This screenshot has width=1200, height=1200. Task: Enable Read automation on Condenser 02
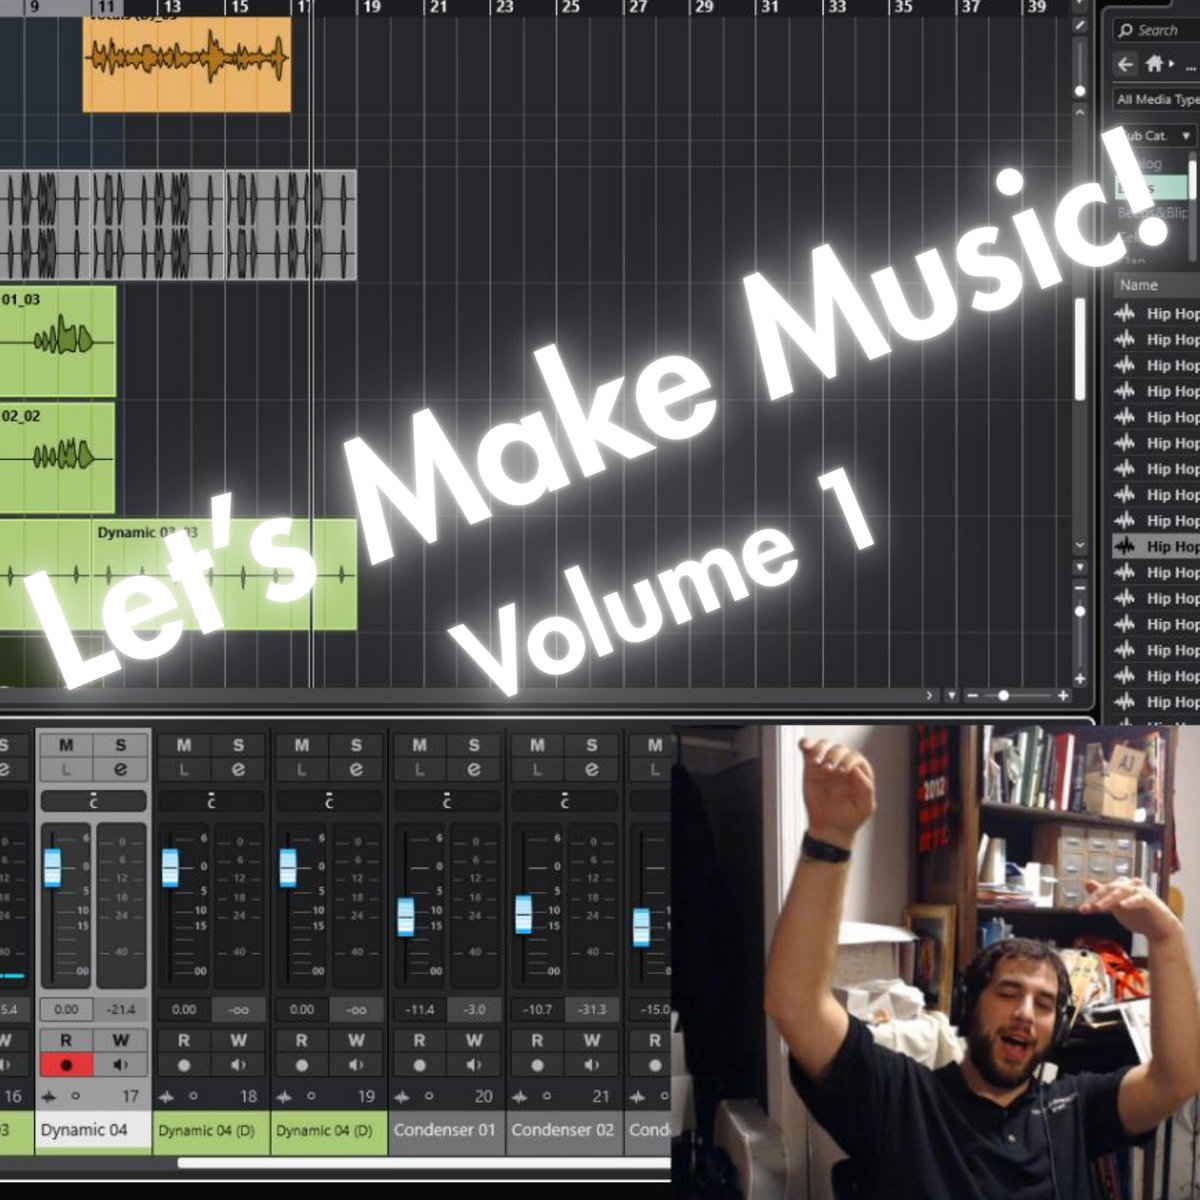coord(537,1040)
